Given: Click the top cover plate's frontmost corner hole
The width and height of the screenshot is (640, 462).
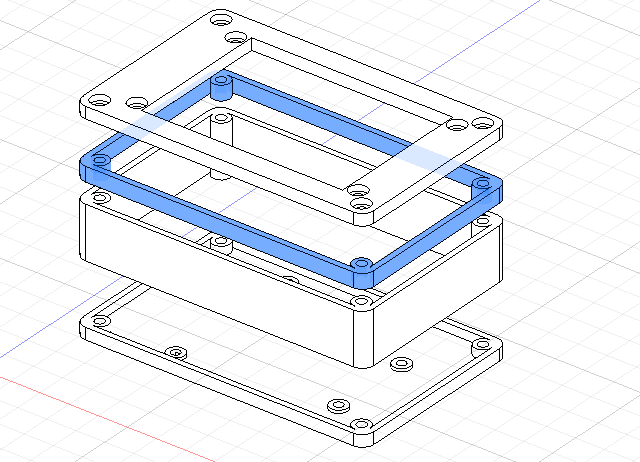Looking at the screenshot, I should tap(358, 207).
